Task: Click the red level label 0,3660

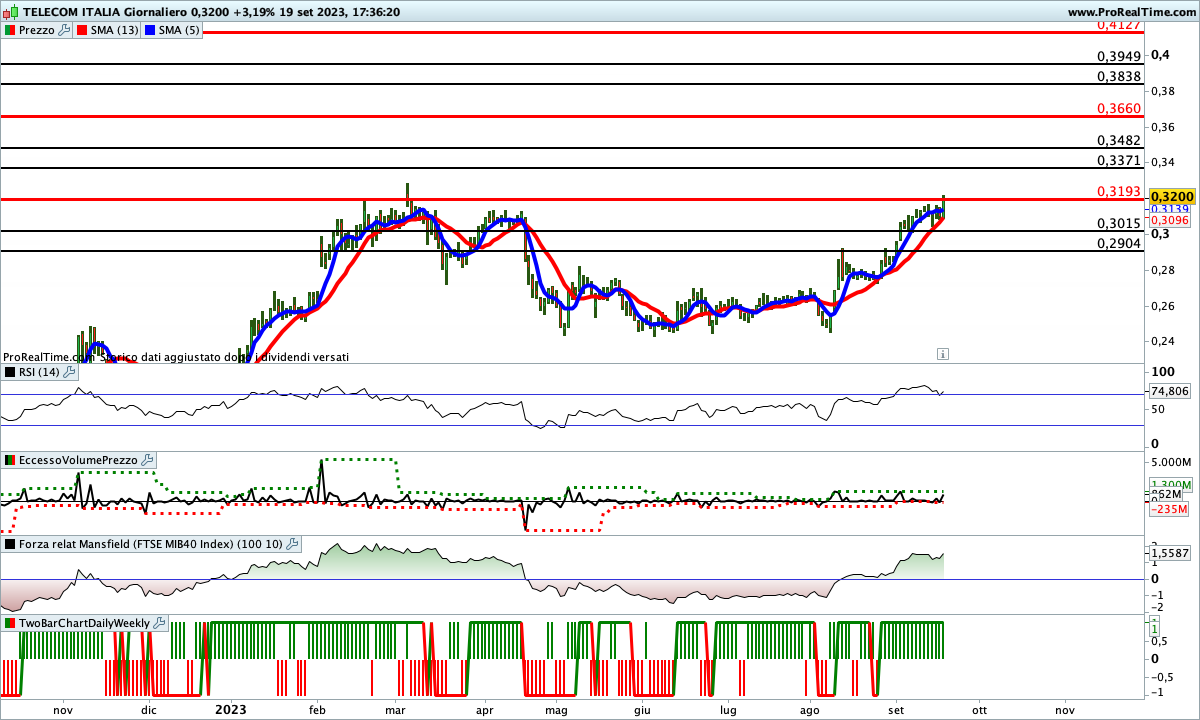Action: (x=1119, y=108)
